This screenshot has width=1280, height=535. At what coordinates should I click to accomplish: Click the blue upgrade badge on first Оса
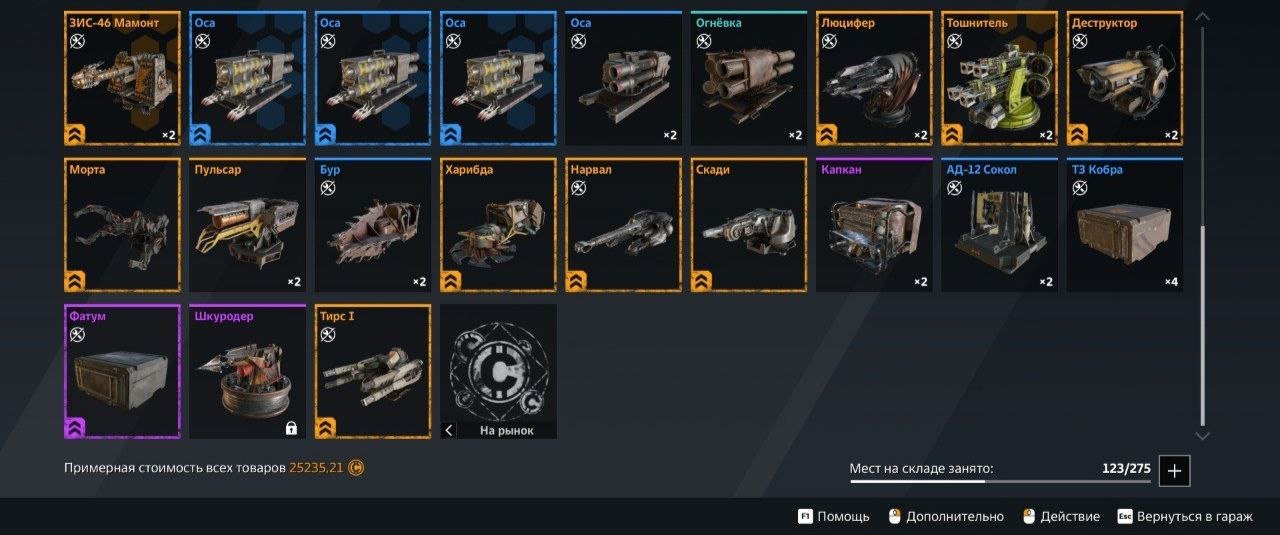[x=201, y=134]
